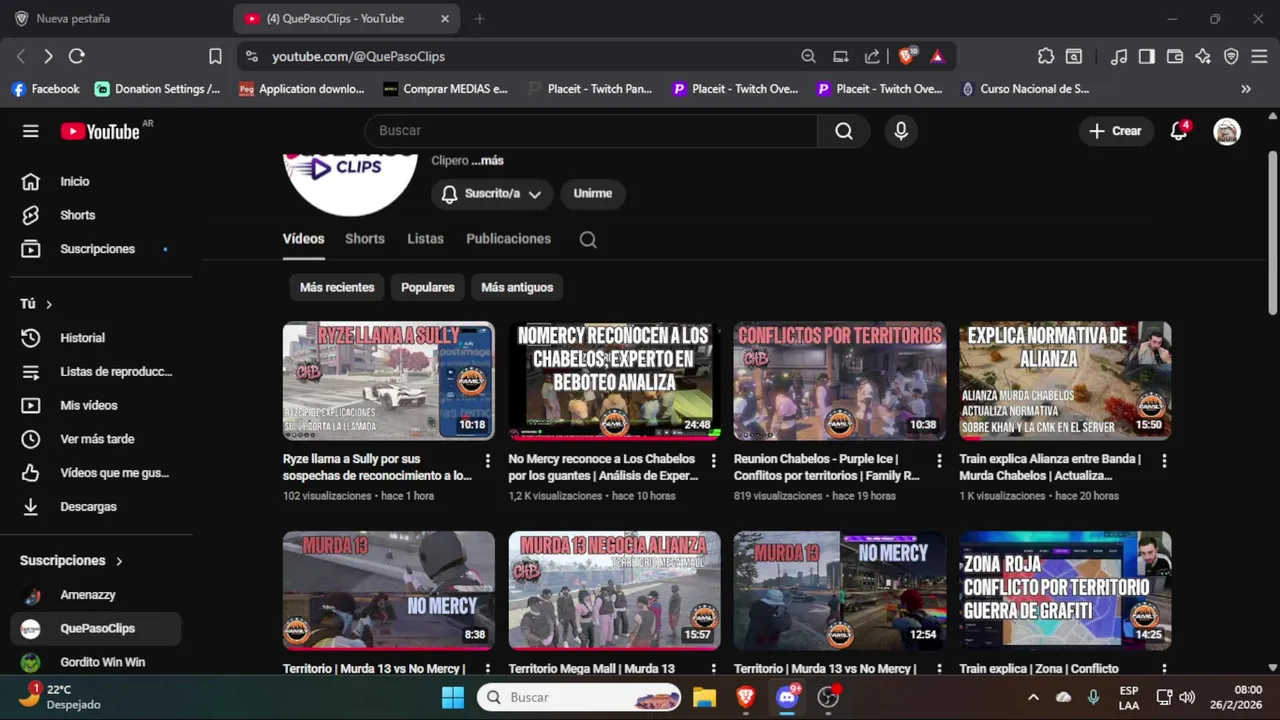This screenshot has width=1280, height=720.
Task: Open File Explorer from the taskbar
Action: [705, 697]
